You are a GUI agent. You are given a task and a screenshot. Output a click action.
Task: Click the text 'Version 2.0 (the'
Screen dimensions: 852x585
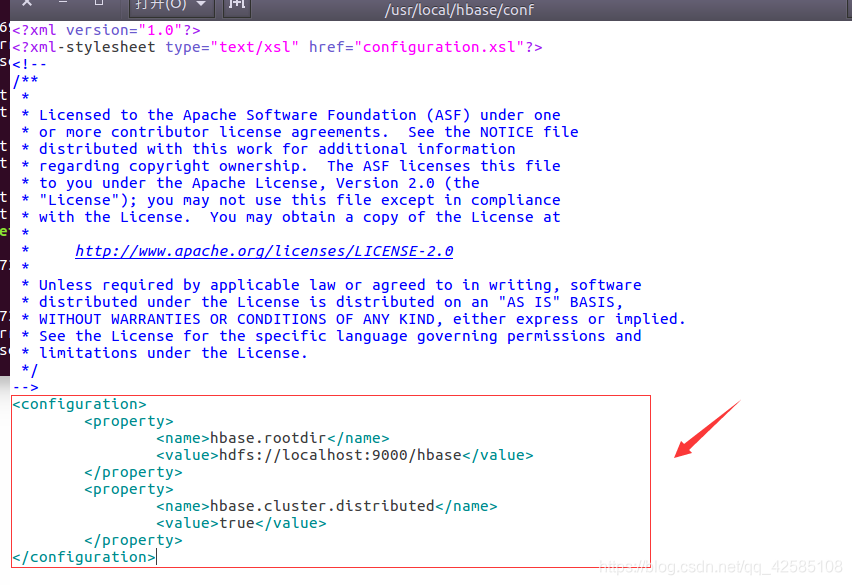(x=408, y=183)
